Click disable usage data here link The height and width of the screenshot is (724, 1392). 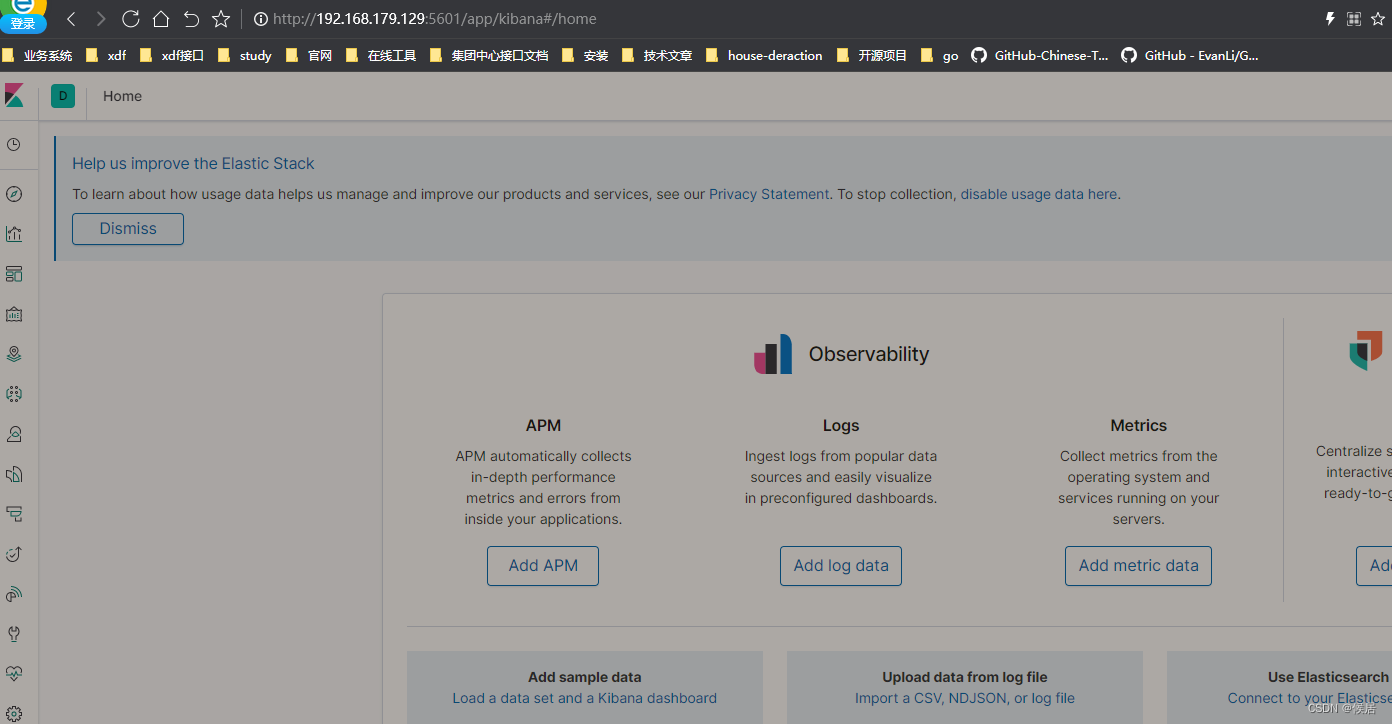[x=1039, y=194]
